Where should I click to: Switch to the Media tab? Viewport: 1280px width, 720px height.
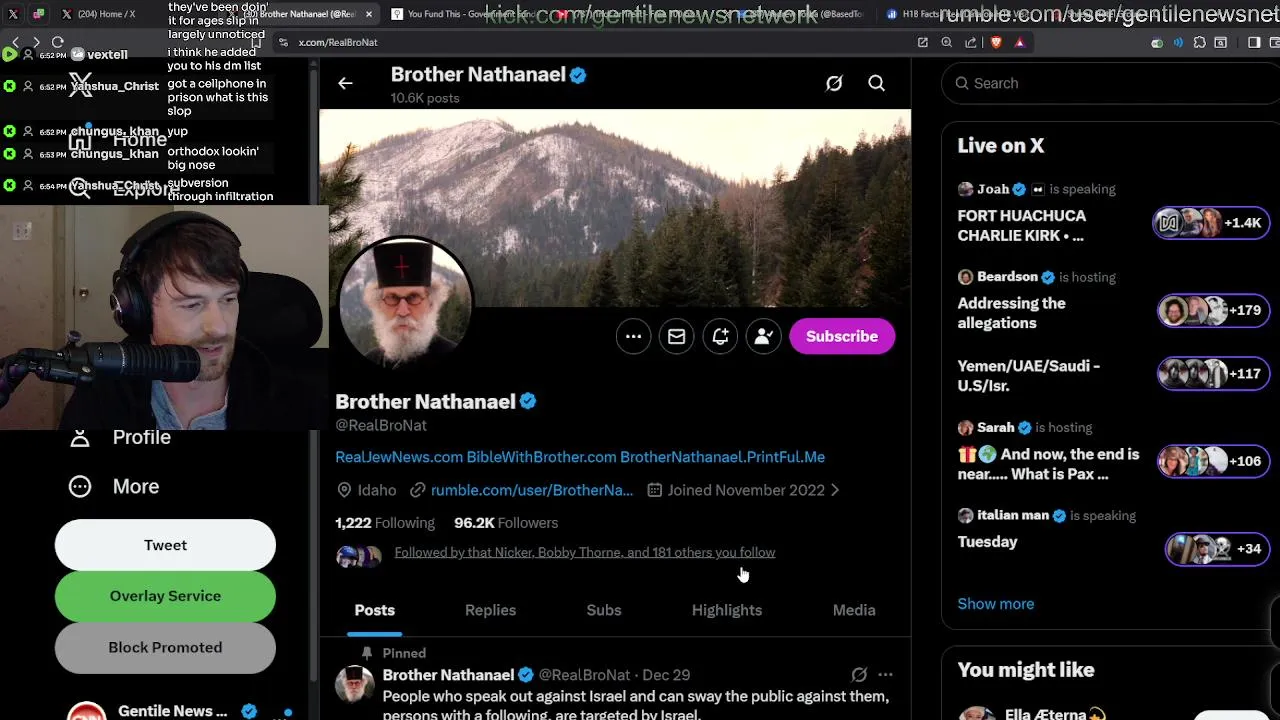point(854,610)
